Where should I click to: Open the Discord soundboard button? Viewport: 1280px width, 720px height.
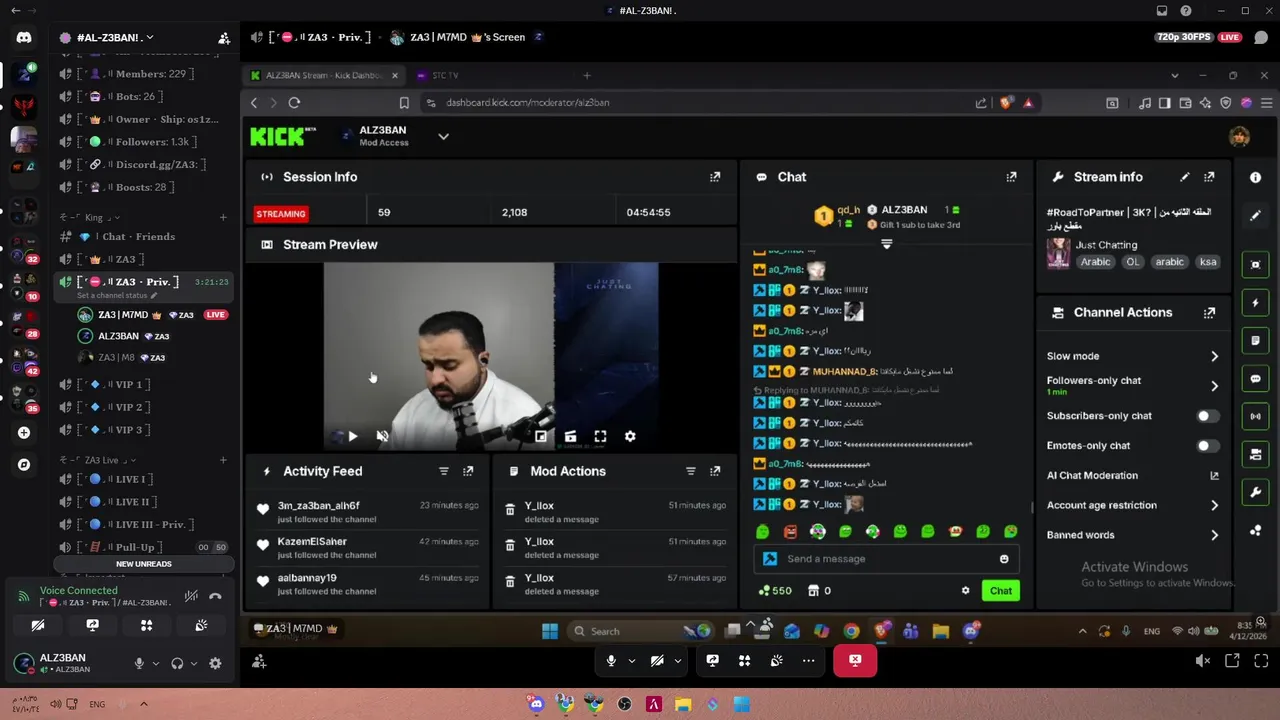201,625
